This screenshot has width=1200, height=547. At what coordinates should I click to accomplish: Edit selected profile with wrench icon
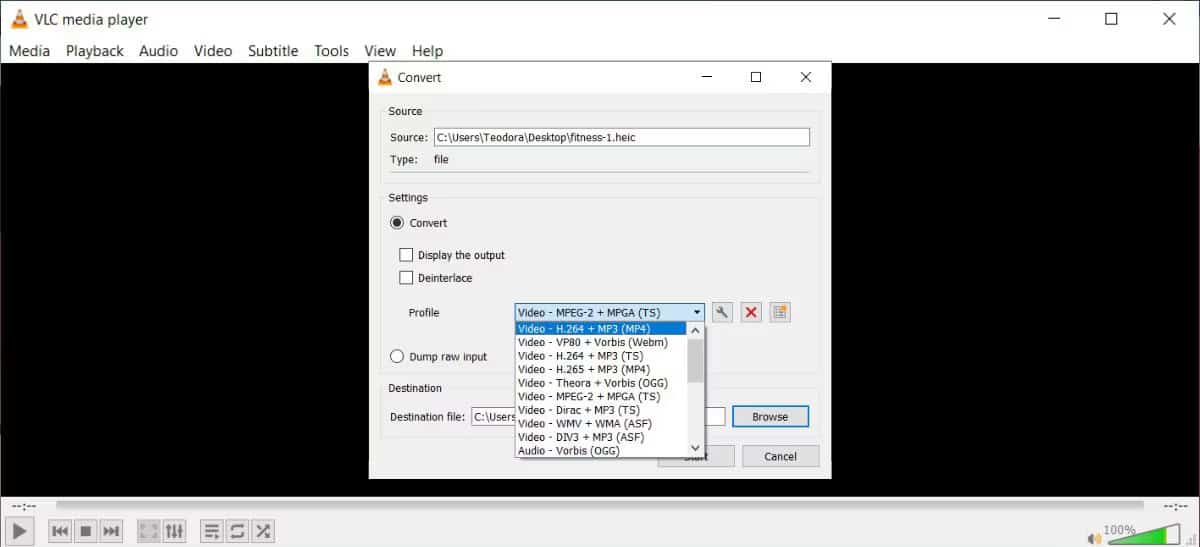722,313
